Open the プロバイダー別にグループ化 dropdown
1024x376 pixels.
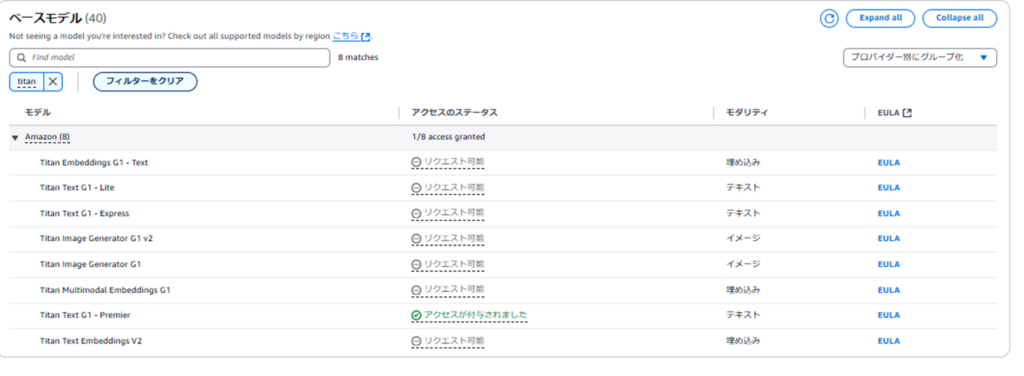920,57
